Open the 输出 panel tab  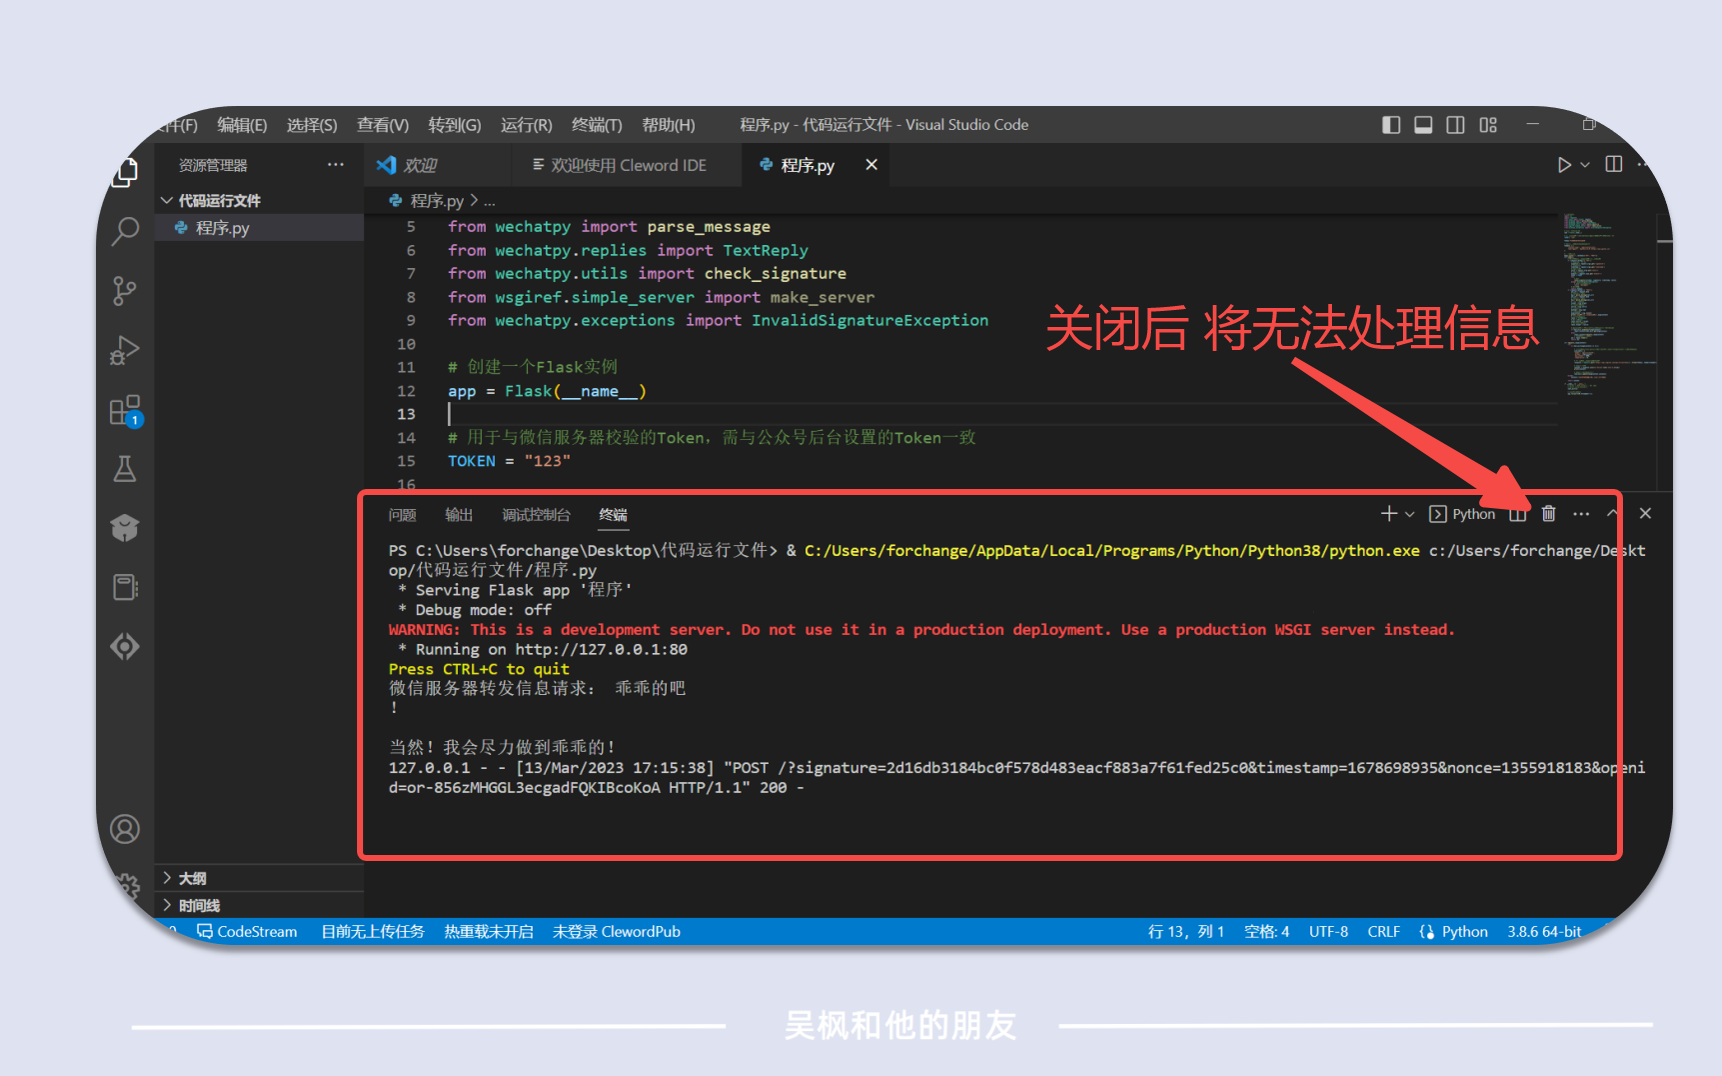[x=459, y=515]
